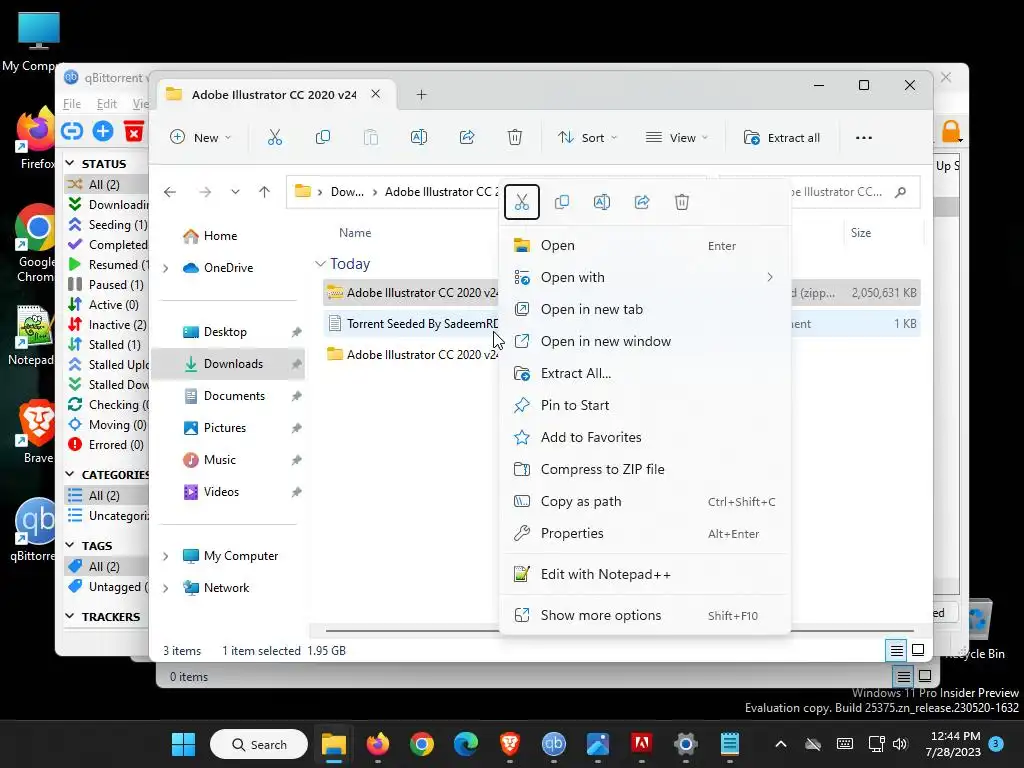Click the Share icon in context menu
Image resolution: width=1024 pixels, height=768 pixels.
click(x=642, y=202)
